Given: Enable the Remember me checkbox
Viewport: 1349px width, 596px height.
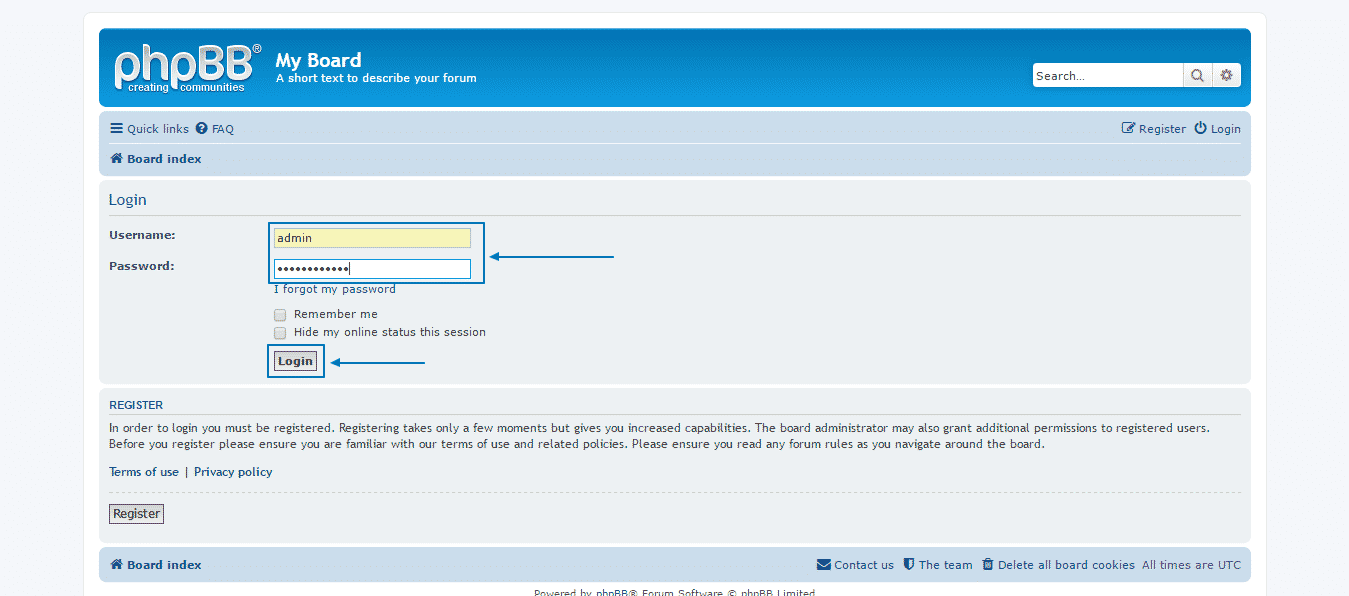Looking at the screenshot, I should click(x=280, y=314).
